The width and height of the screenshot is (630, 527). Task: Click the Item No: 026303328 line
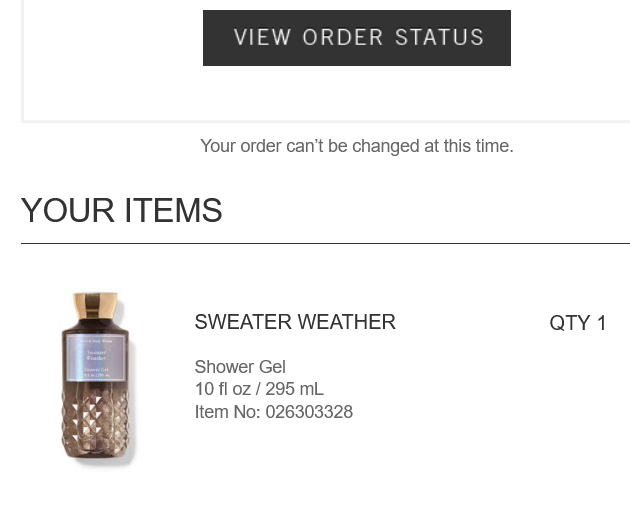tap(273, 412)
